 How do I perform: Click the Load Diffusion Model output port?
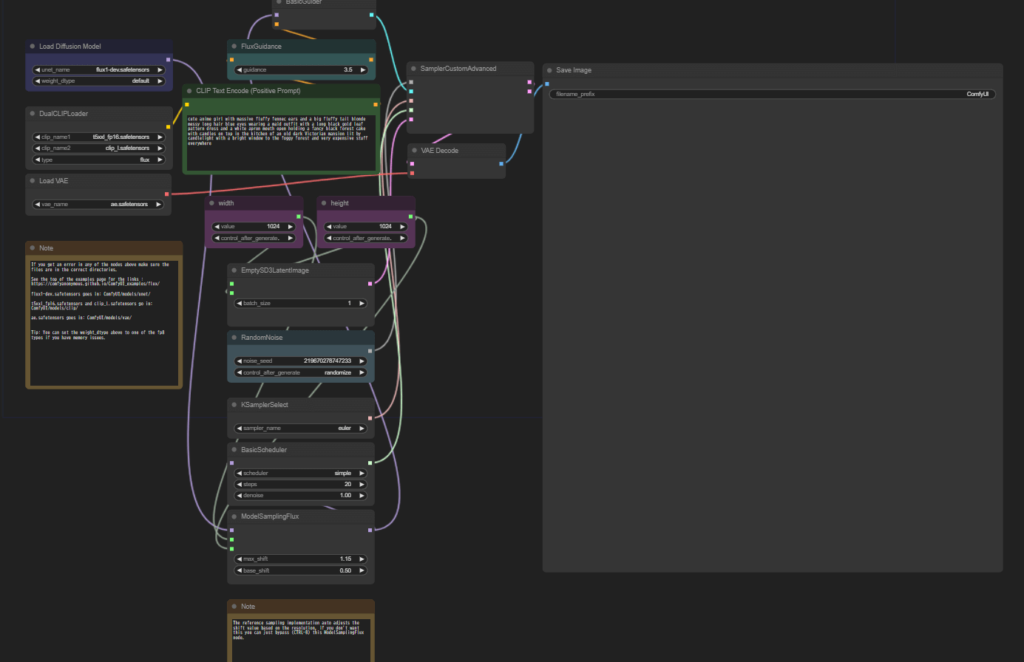[168, 59]
